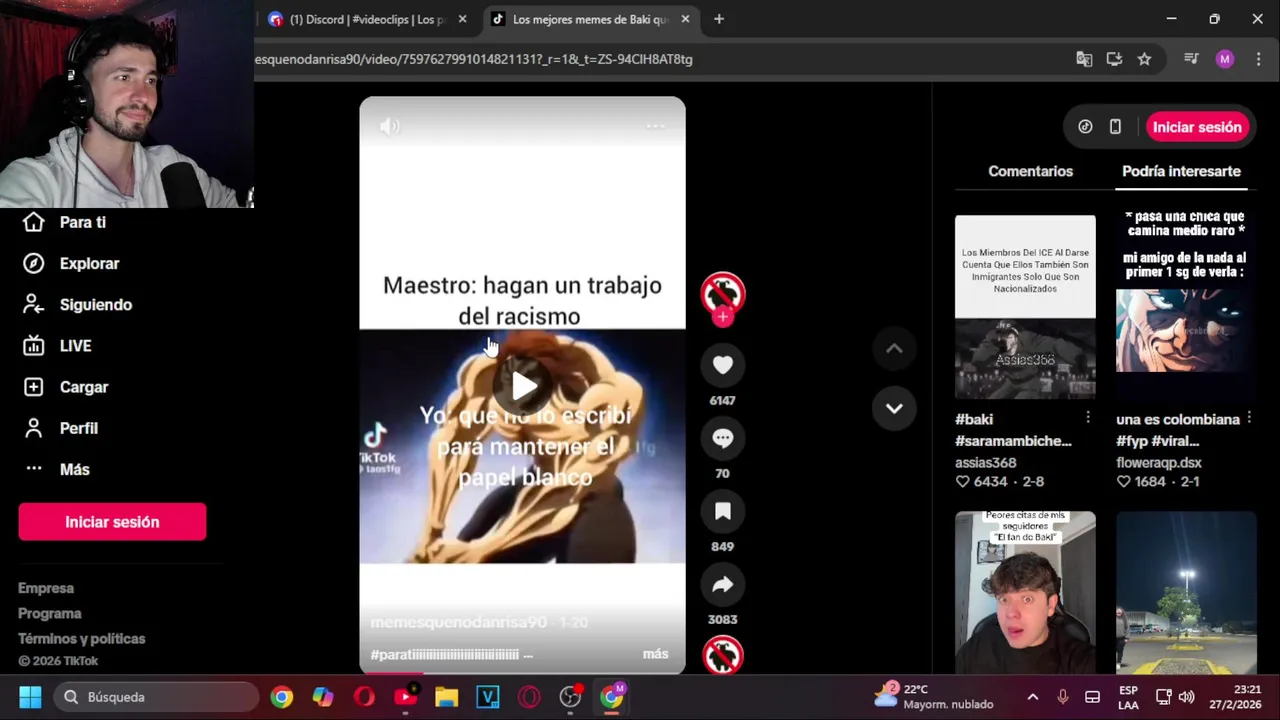Open the floweraqp.dsx profile link

click(x=1159, y=462)
